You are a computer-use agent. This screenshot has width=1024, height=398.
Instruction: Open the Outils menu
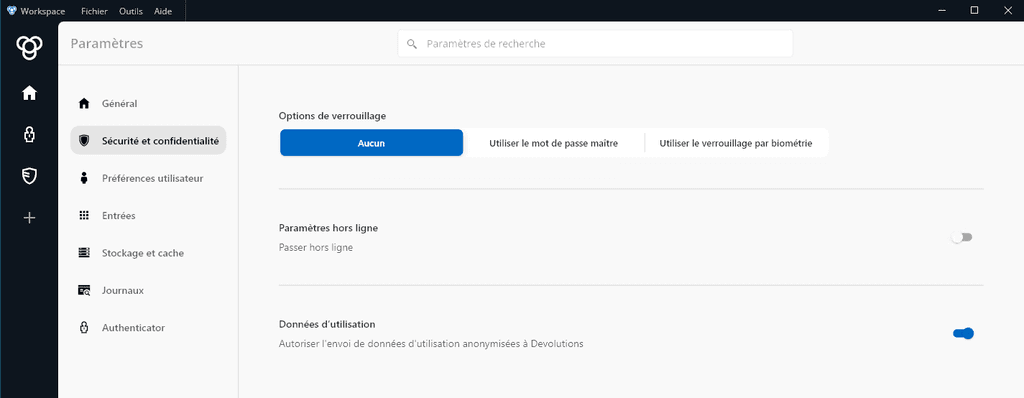(x=131, y=11)
